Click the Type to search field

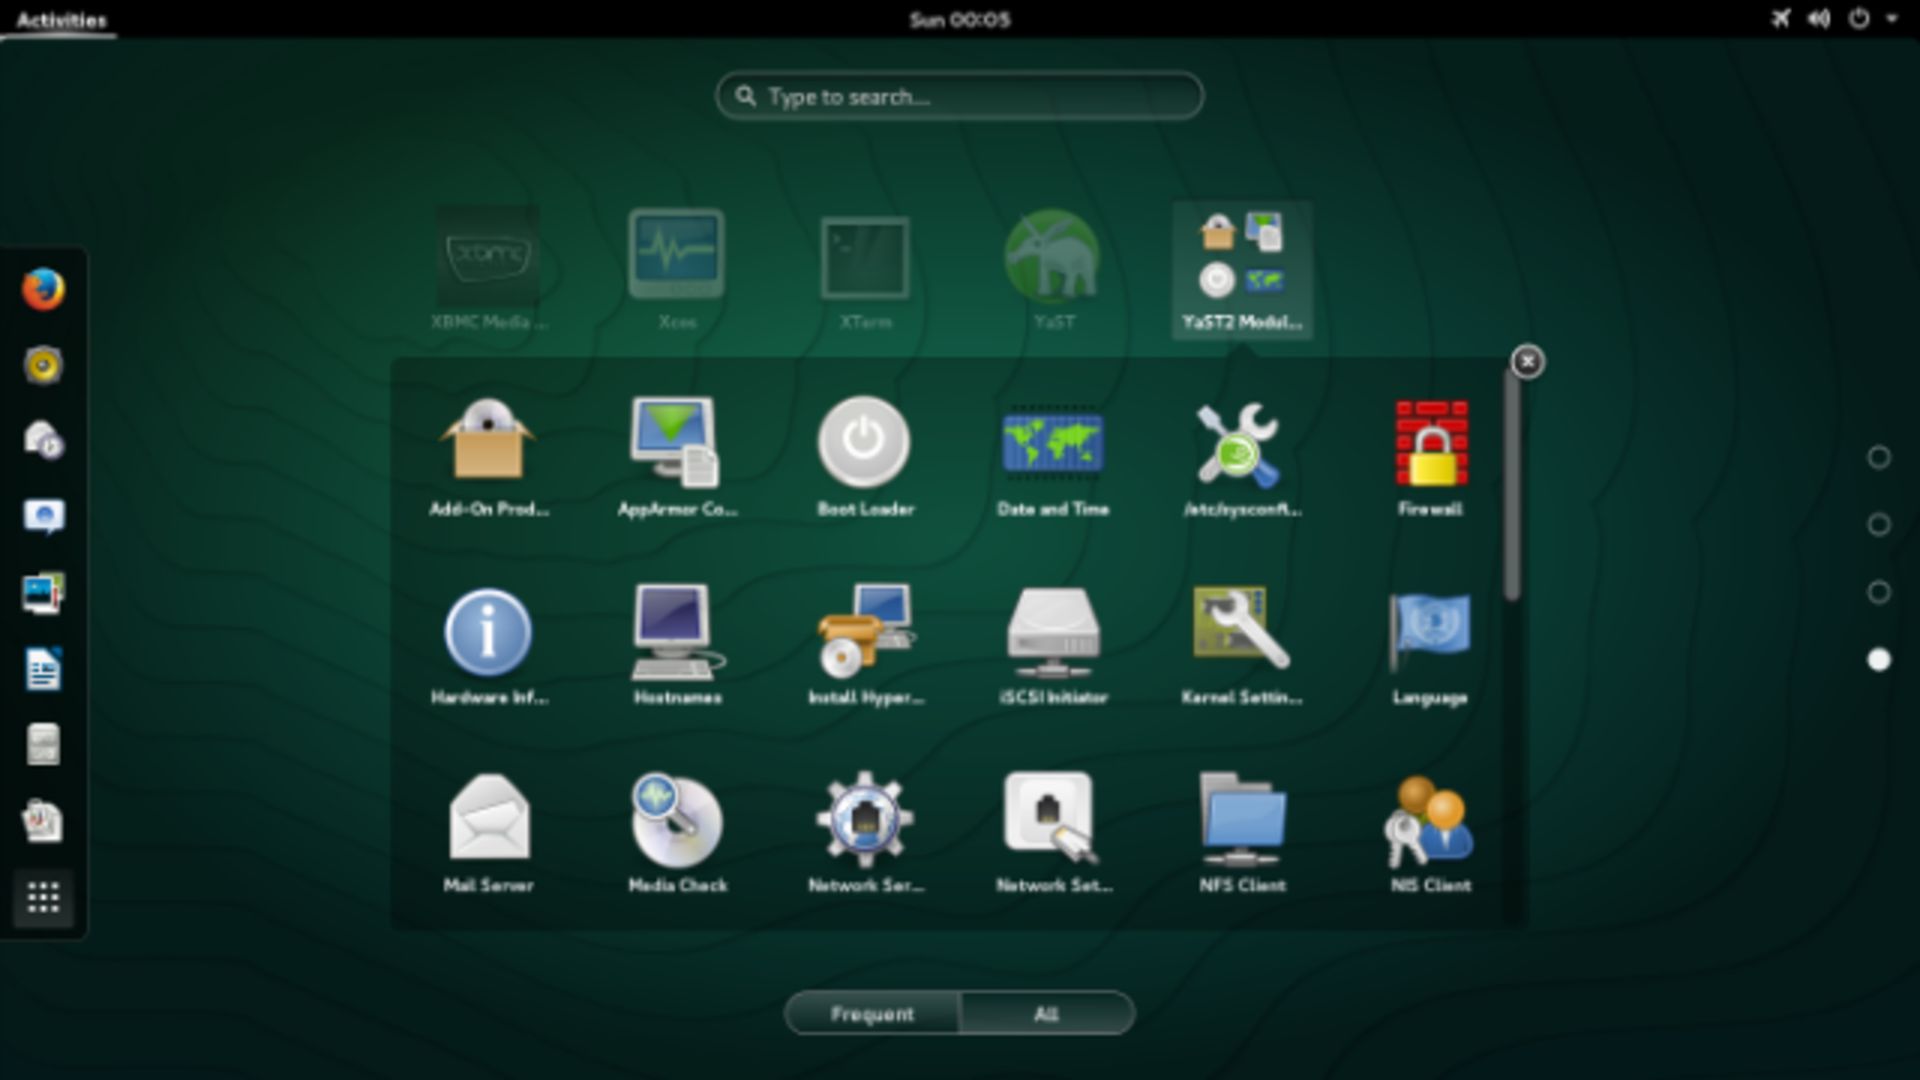(x=957, y=95)
